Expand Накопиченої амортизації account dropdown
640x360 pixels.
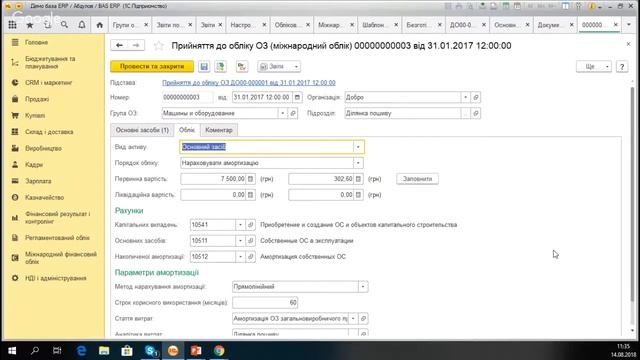pyautogui.click(x=240, y=256)
